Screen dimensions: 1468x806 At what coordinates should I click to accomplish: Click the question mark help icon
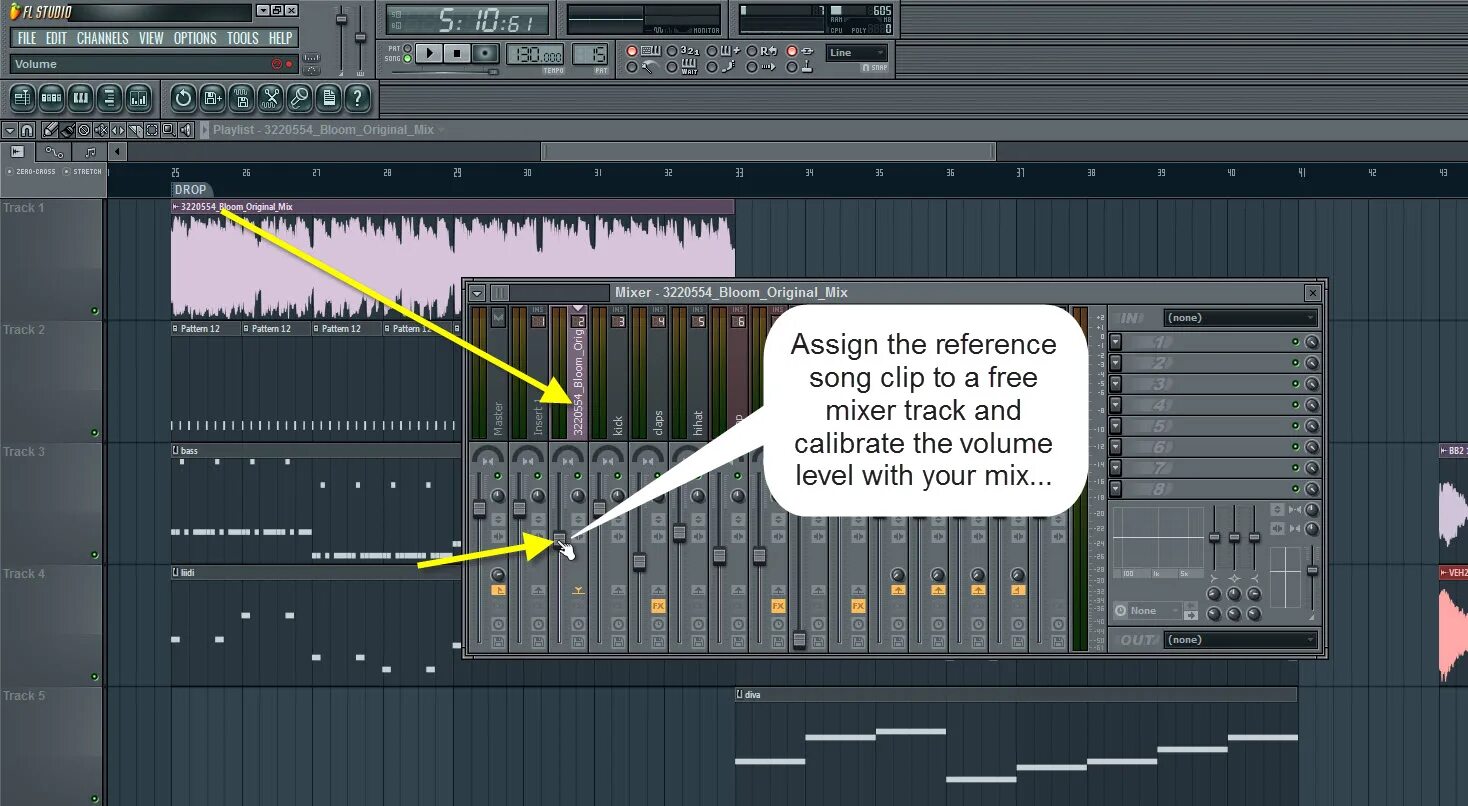[x=357, y=98]
